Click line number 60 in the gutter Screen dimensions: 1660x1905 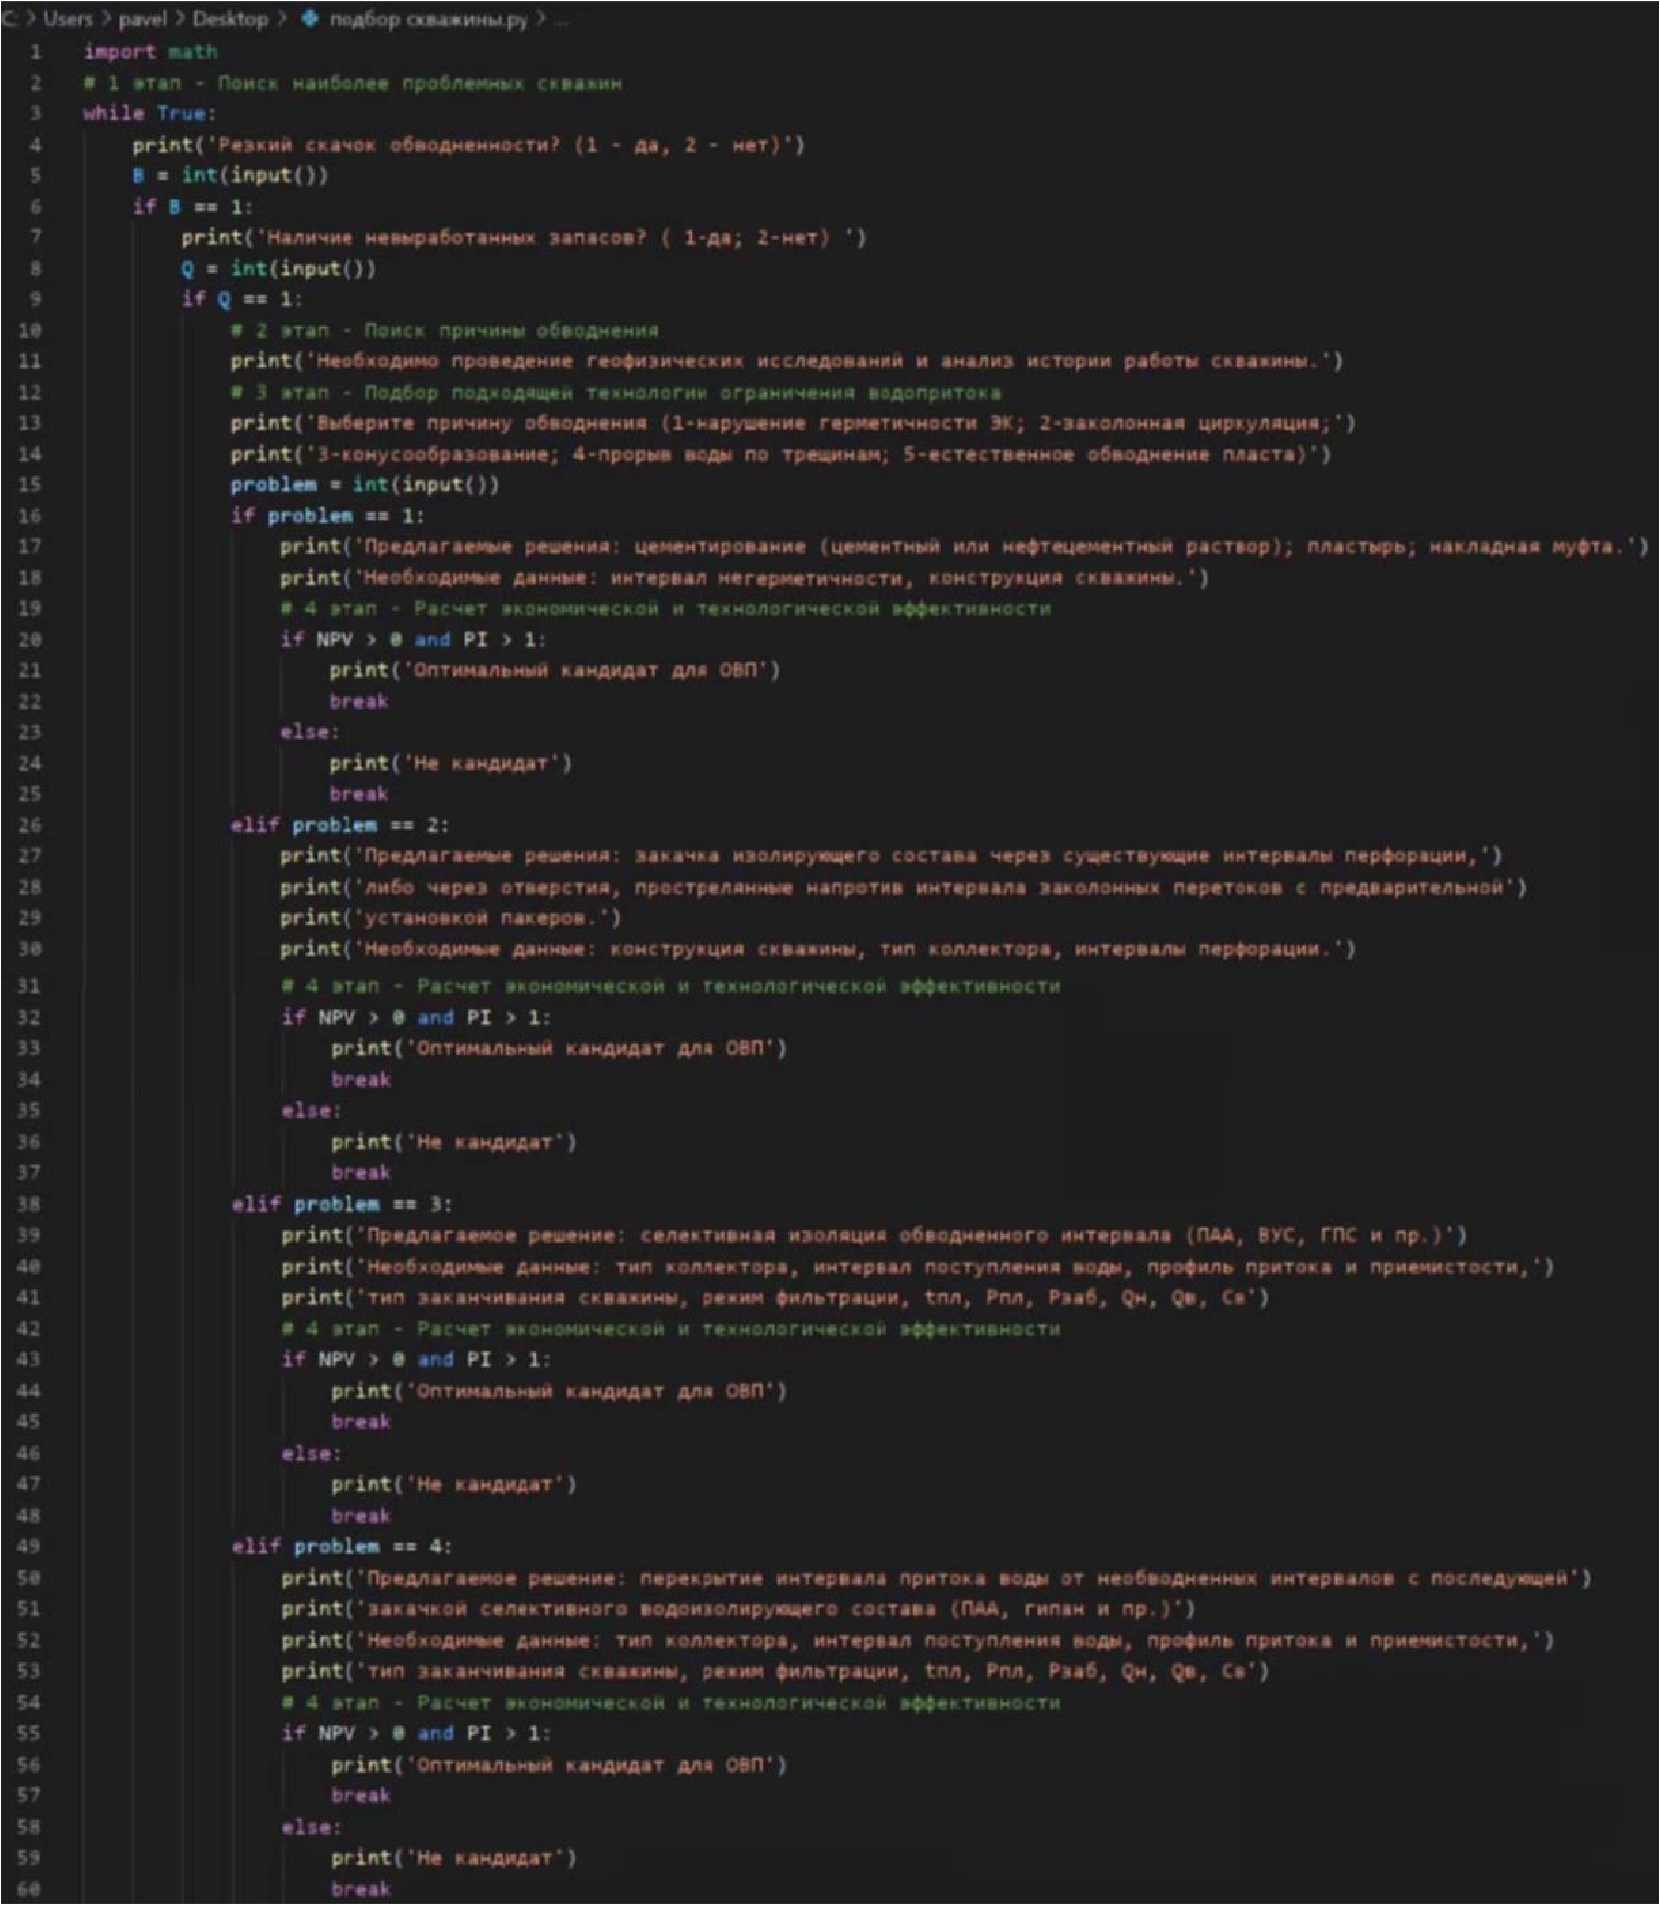[30, 1889]
